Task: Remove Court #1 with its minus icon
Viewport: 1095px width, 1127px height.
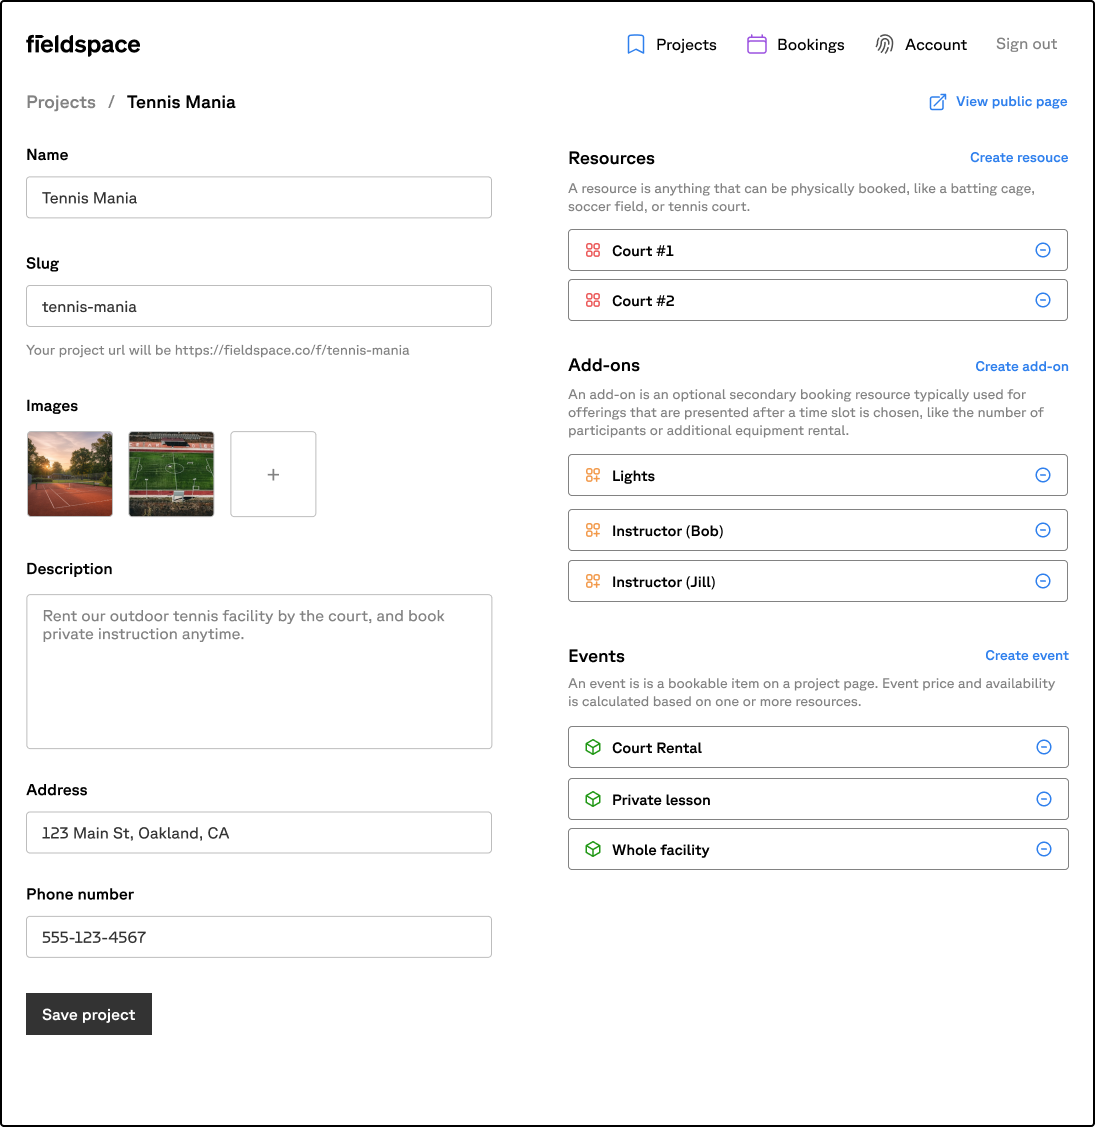Action: coord(1043,250)
